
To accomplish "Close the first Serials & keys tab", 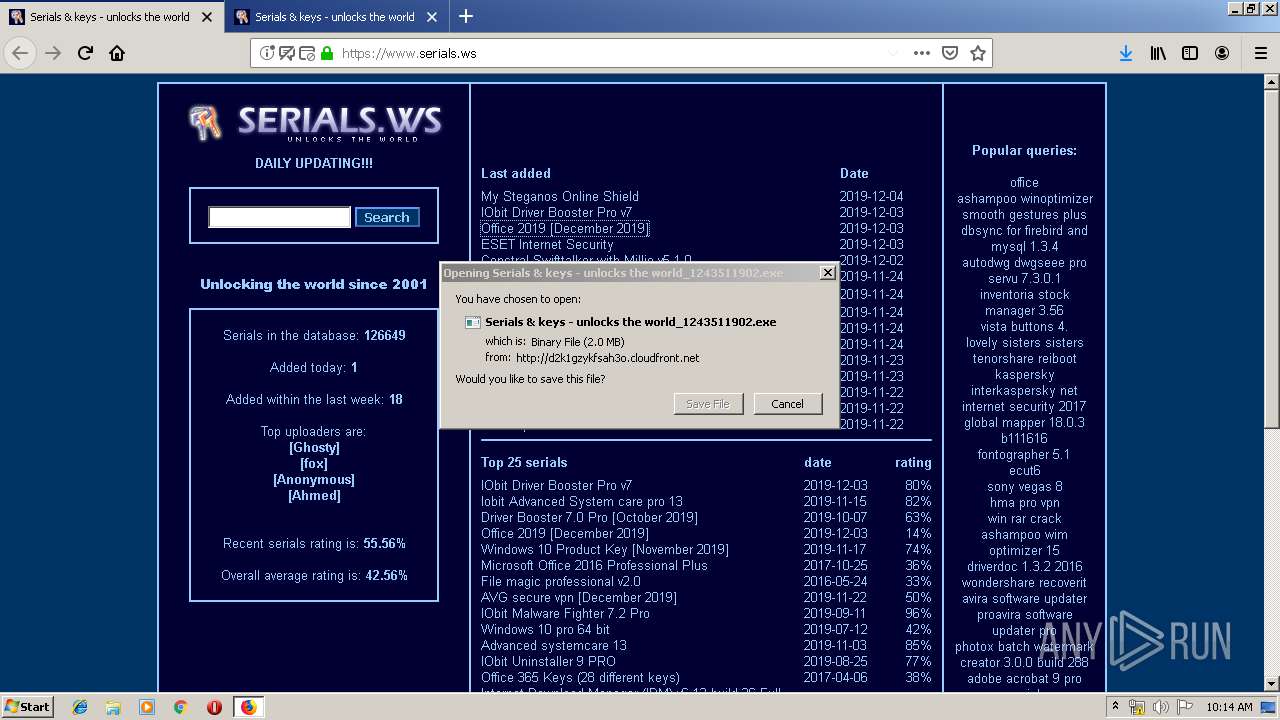I will (x=206, y=17).
